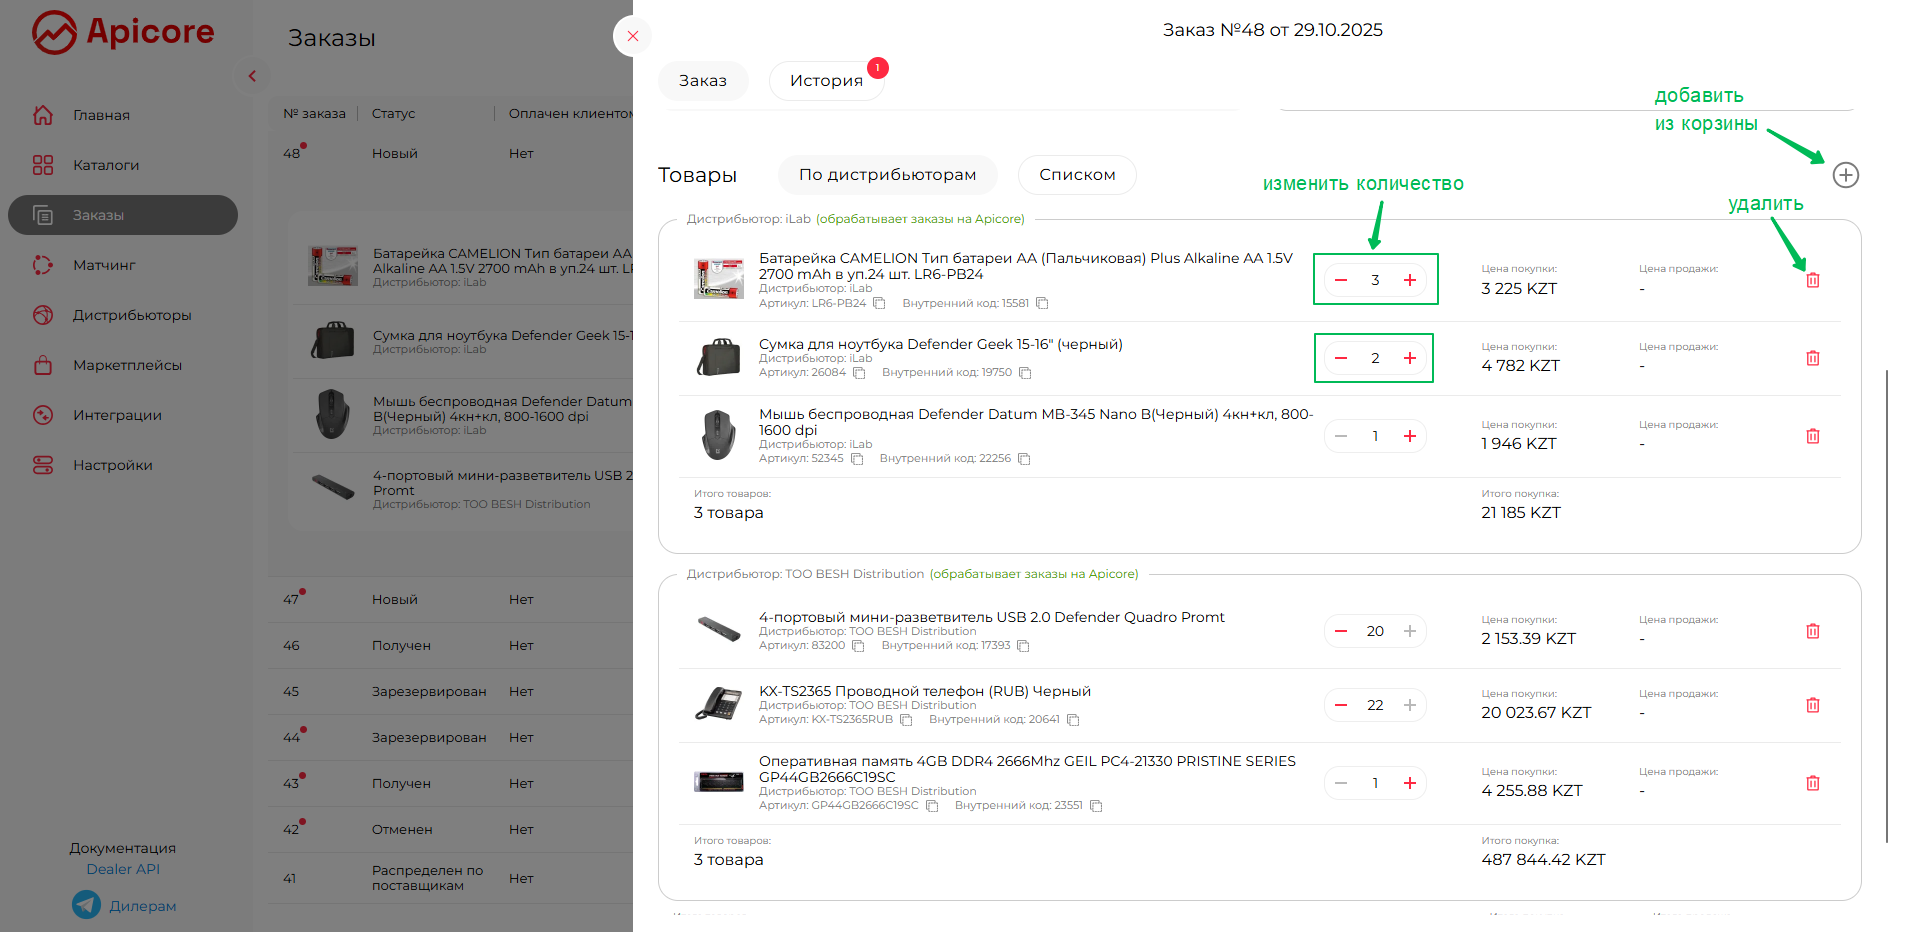Open the Dealer API documentation link
This screenshot has width=1907, height=932.
point(123,869)
